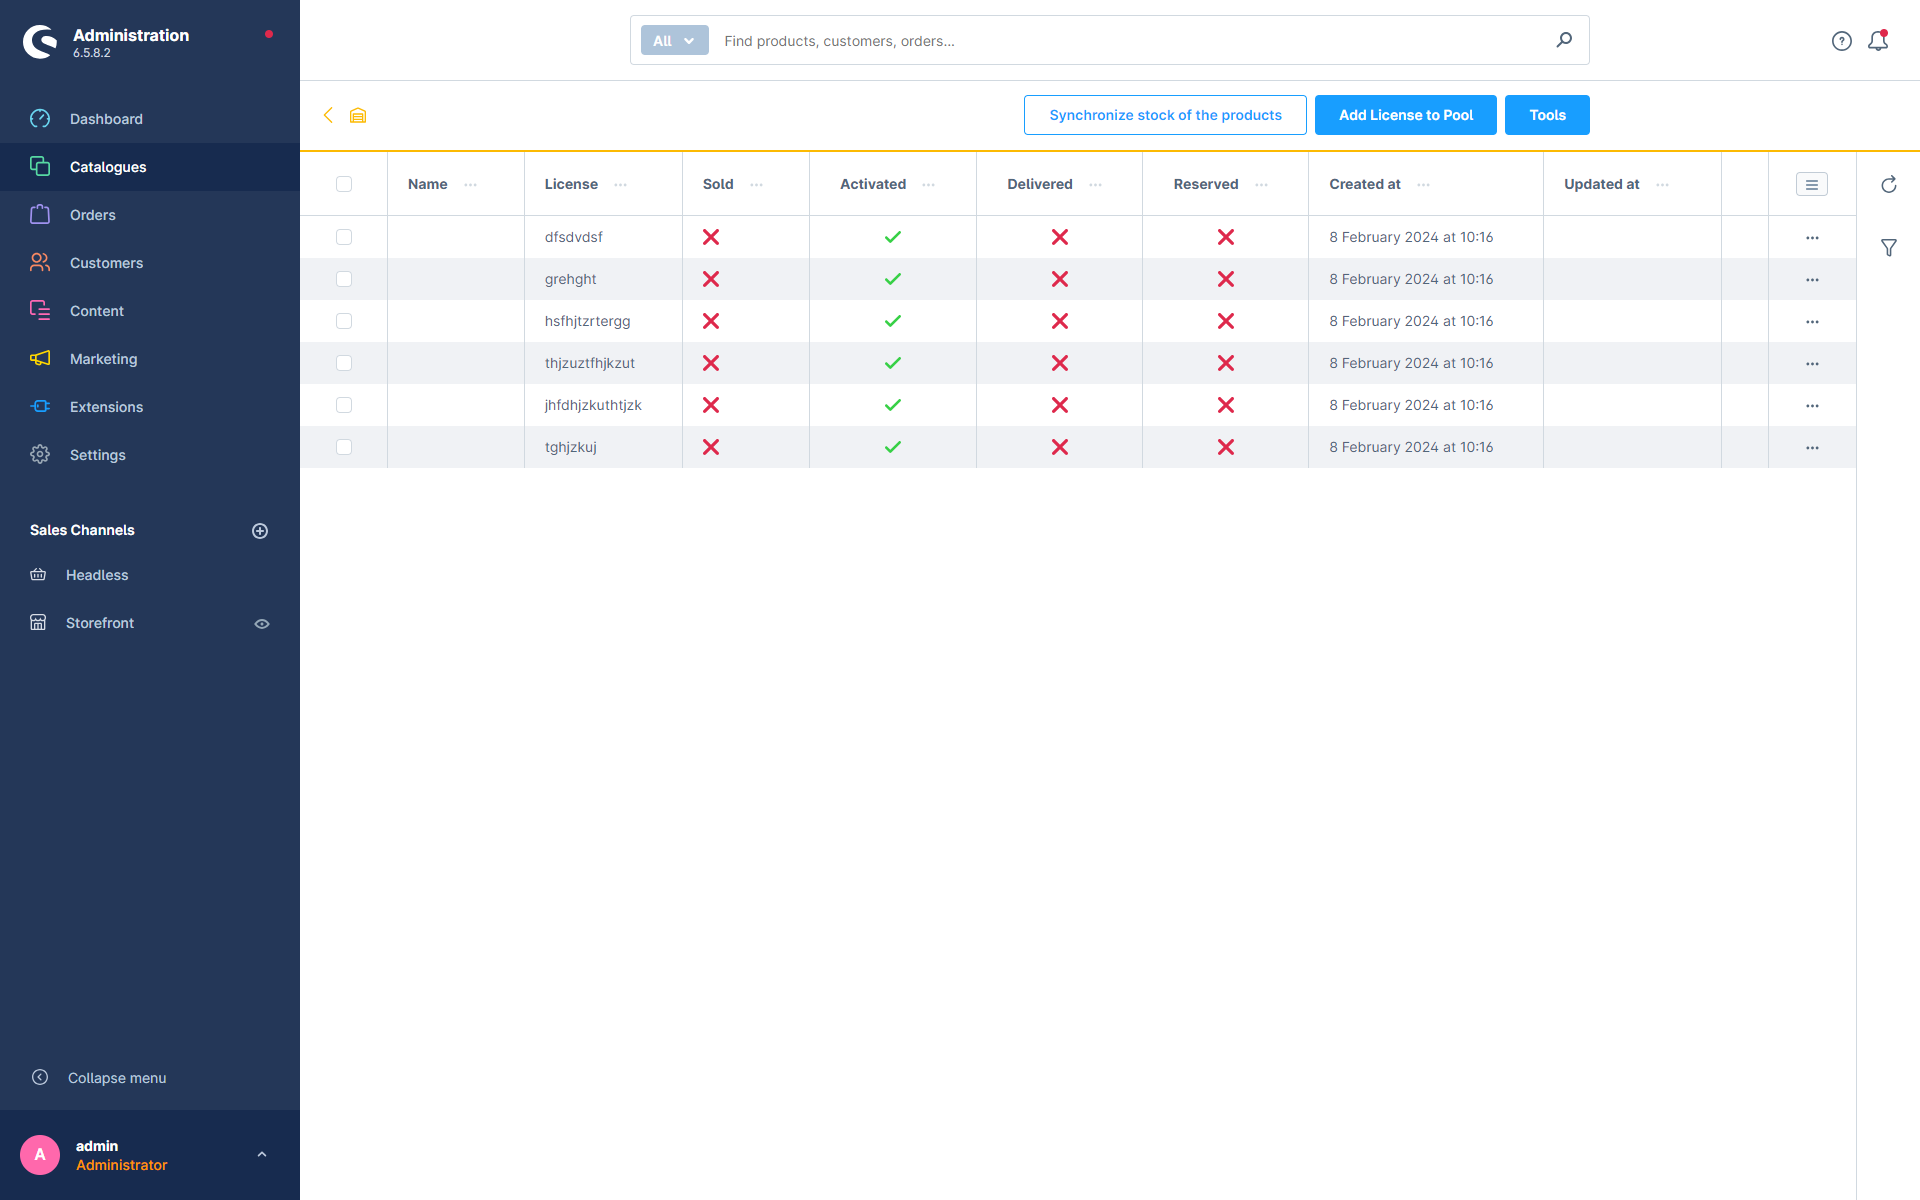
Task: Go to Orders menu label
Action: 93,215
